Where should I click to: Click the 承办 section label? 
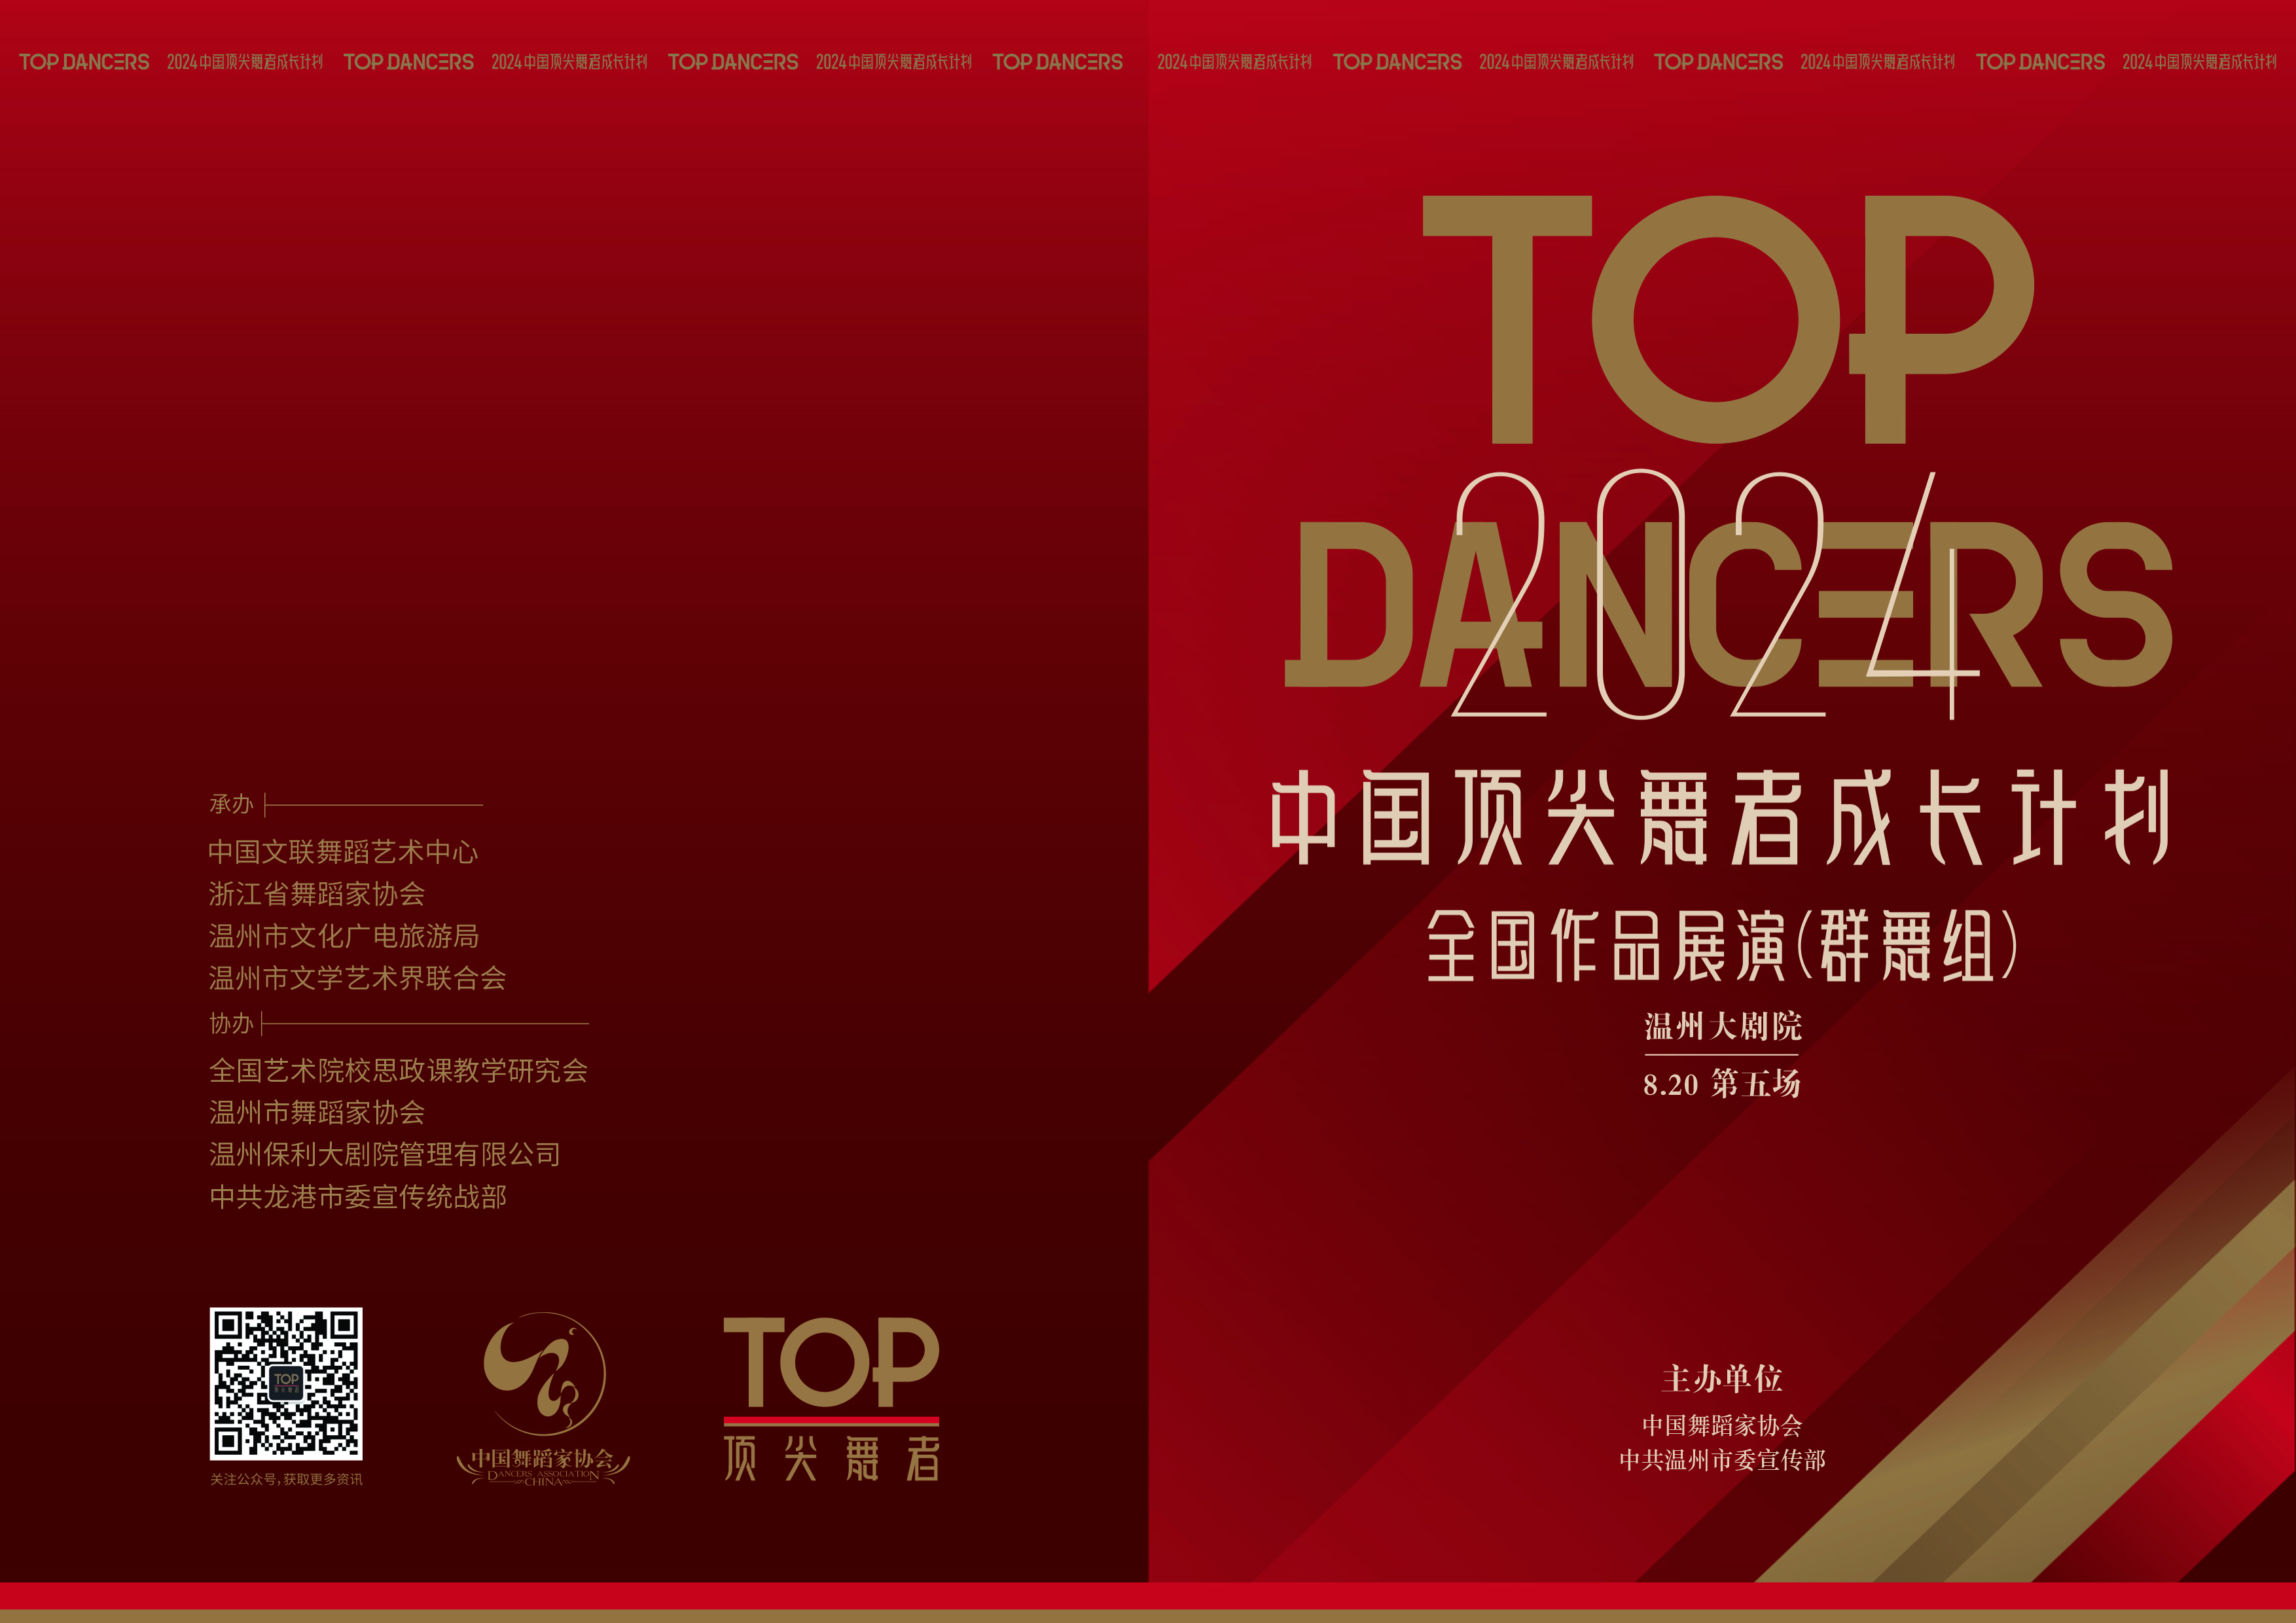point(231,804)
